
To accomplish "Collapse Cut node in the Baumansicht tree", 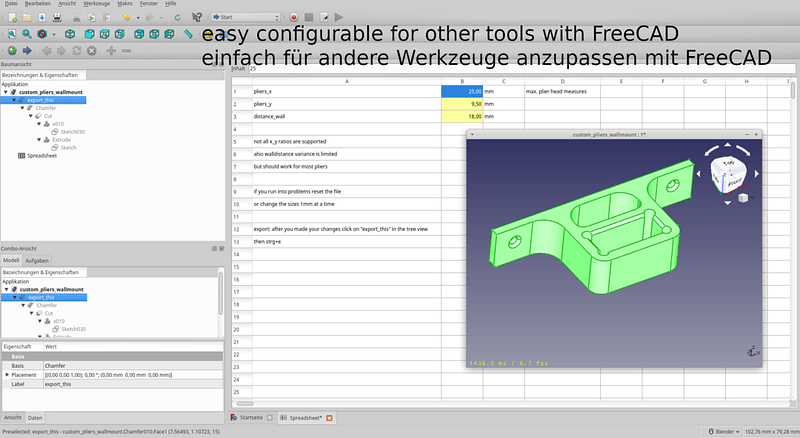I will (31, 116).
